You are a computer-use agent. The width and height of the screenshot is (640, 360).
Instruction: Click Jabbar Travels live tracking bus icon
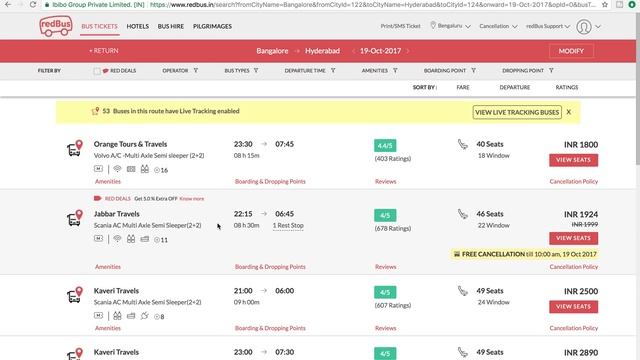coord(75,218)
